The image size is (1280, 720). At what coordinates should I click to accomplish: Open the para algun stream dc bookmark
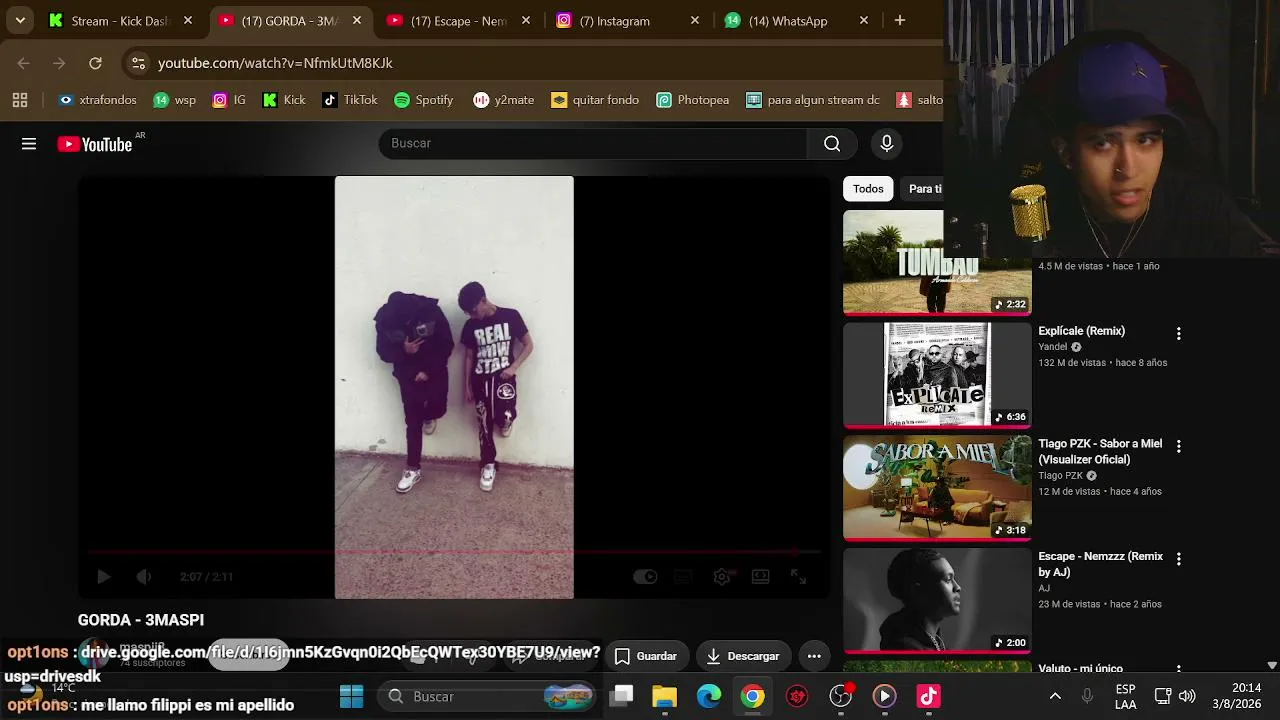coord(813,100)
